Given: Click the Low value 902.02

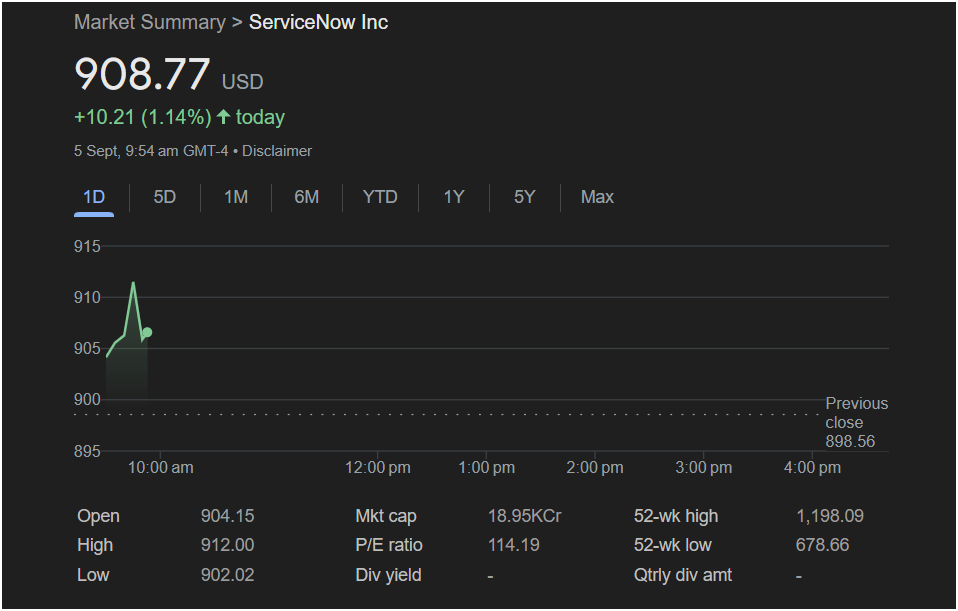Looking at the screenshot, I should (x=227, y=575).
